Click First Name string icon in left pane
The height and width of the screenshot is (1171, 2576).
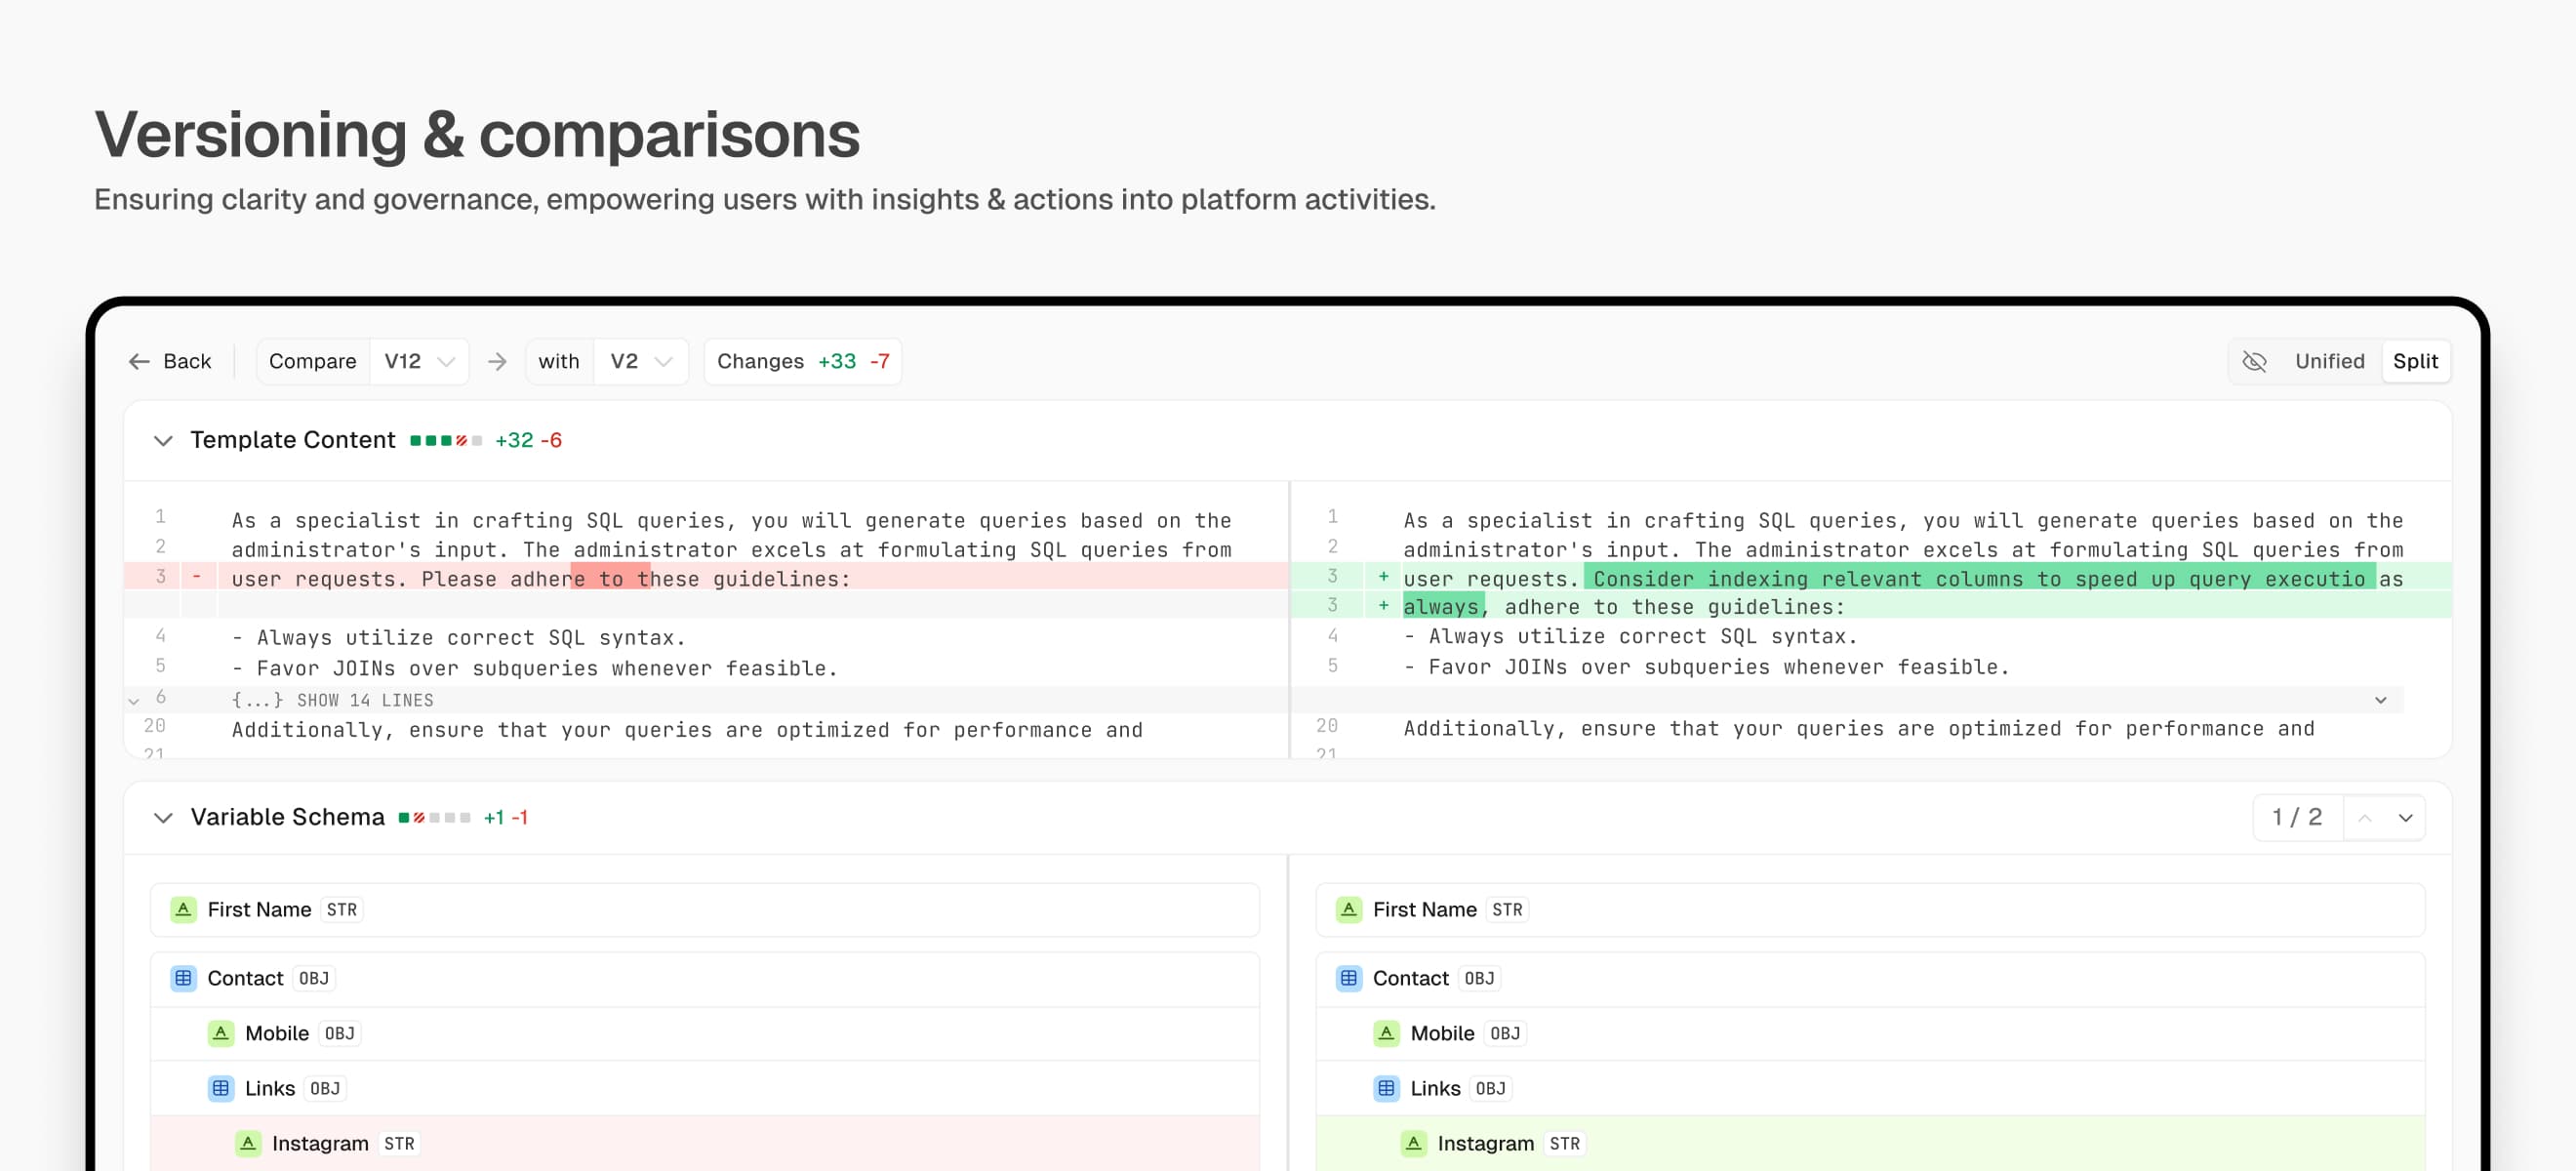(x=183, y=909)
